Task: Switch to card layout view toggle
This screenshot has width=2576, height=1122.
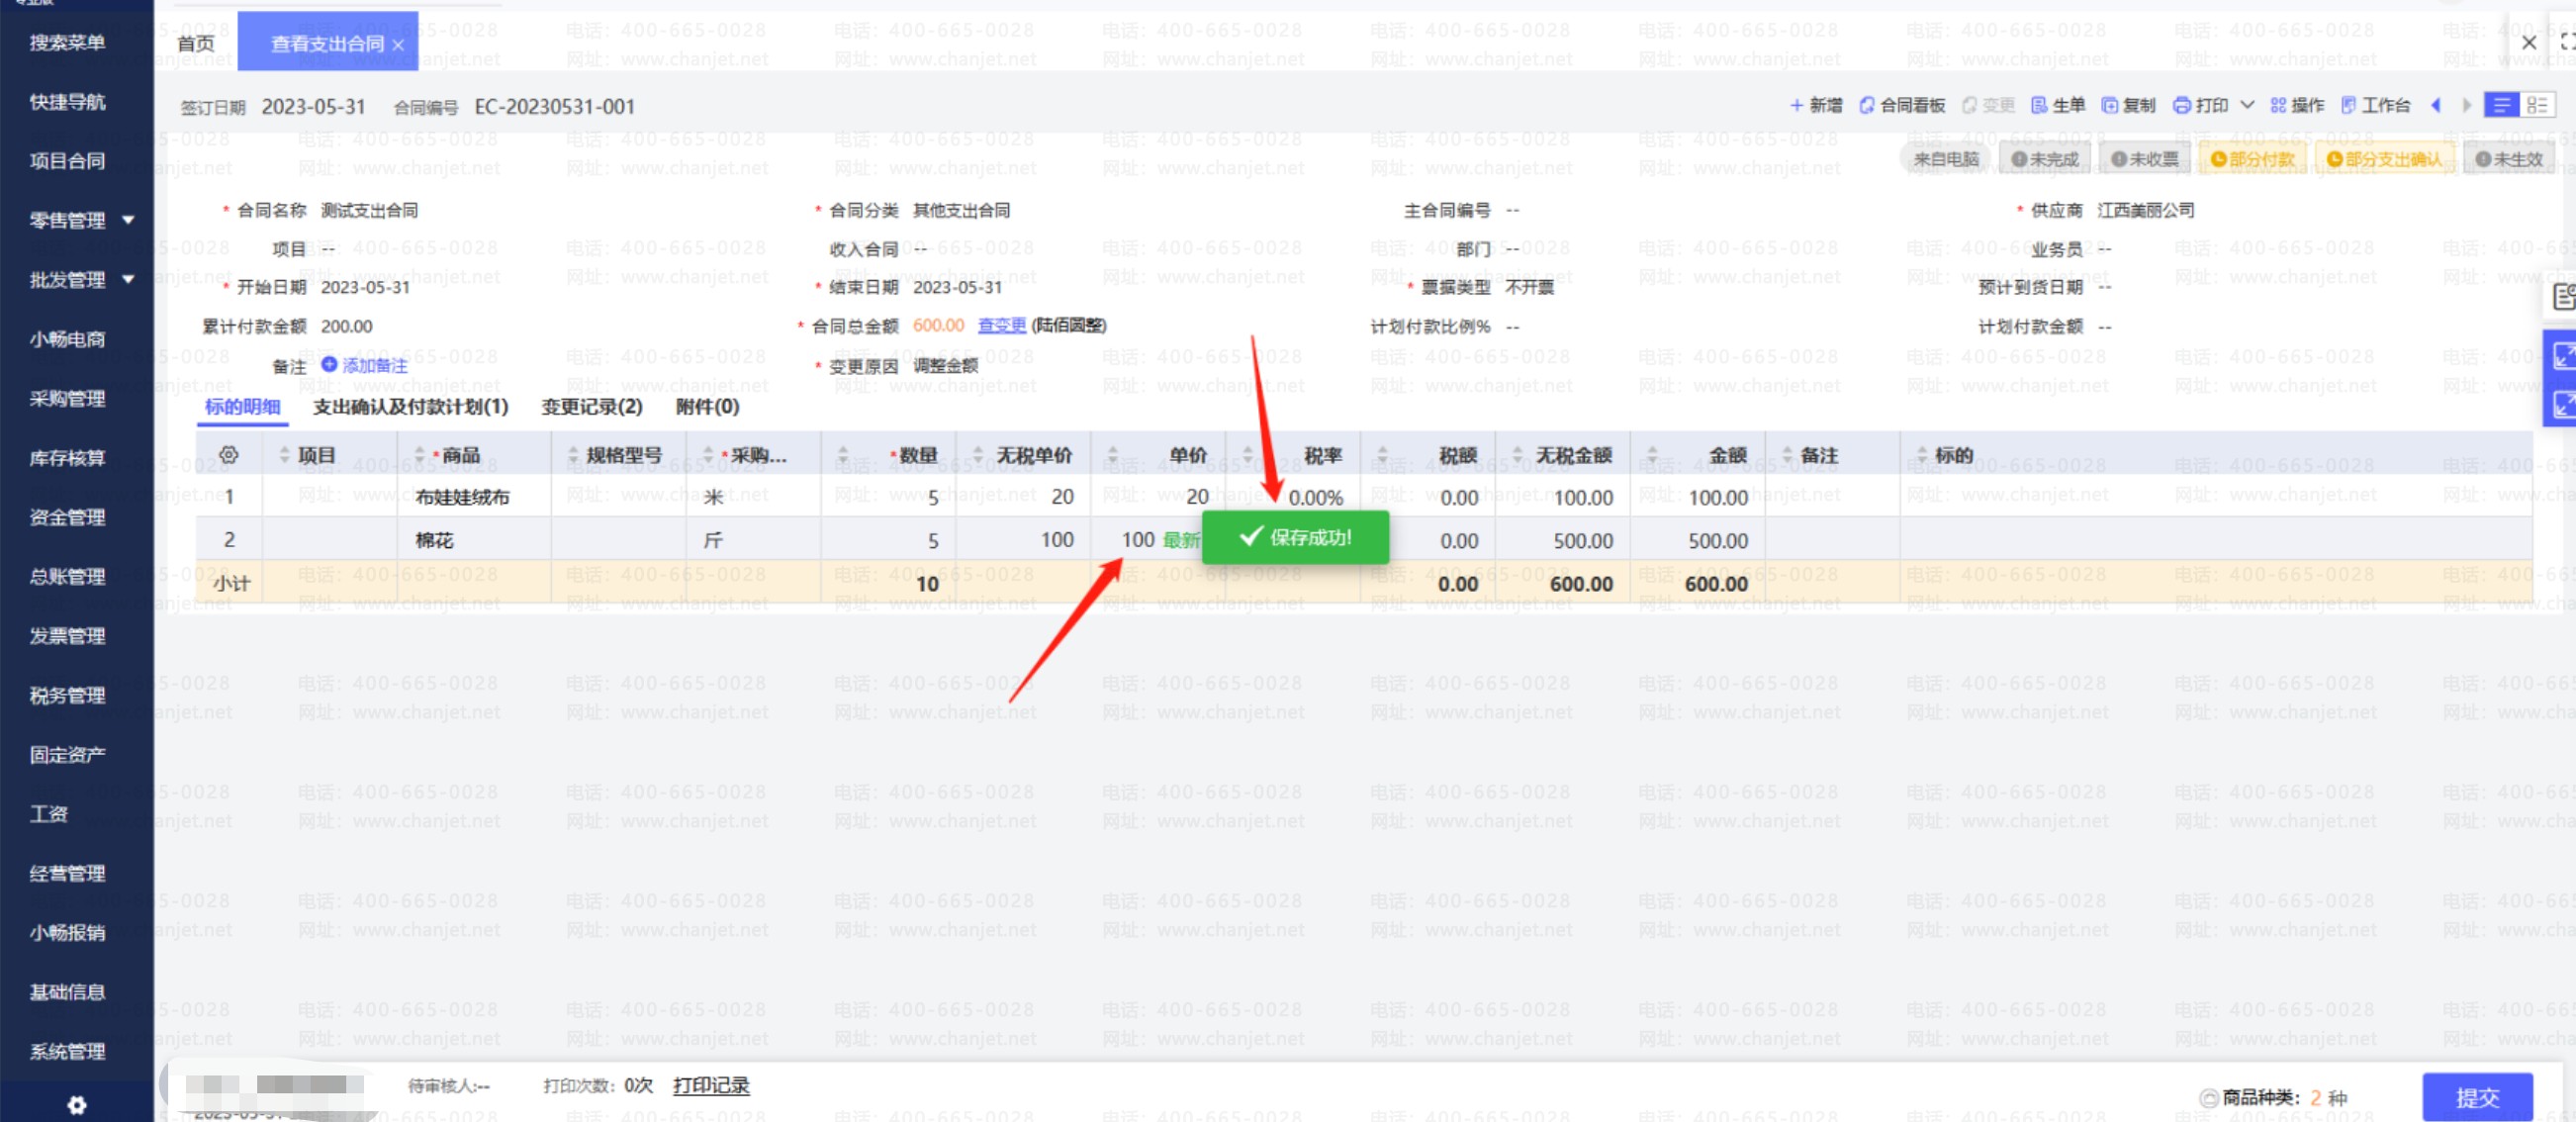Action: pyautogui.click(x=2537, y=105)
